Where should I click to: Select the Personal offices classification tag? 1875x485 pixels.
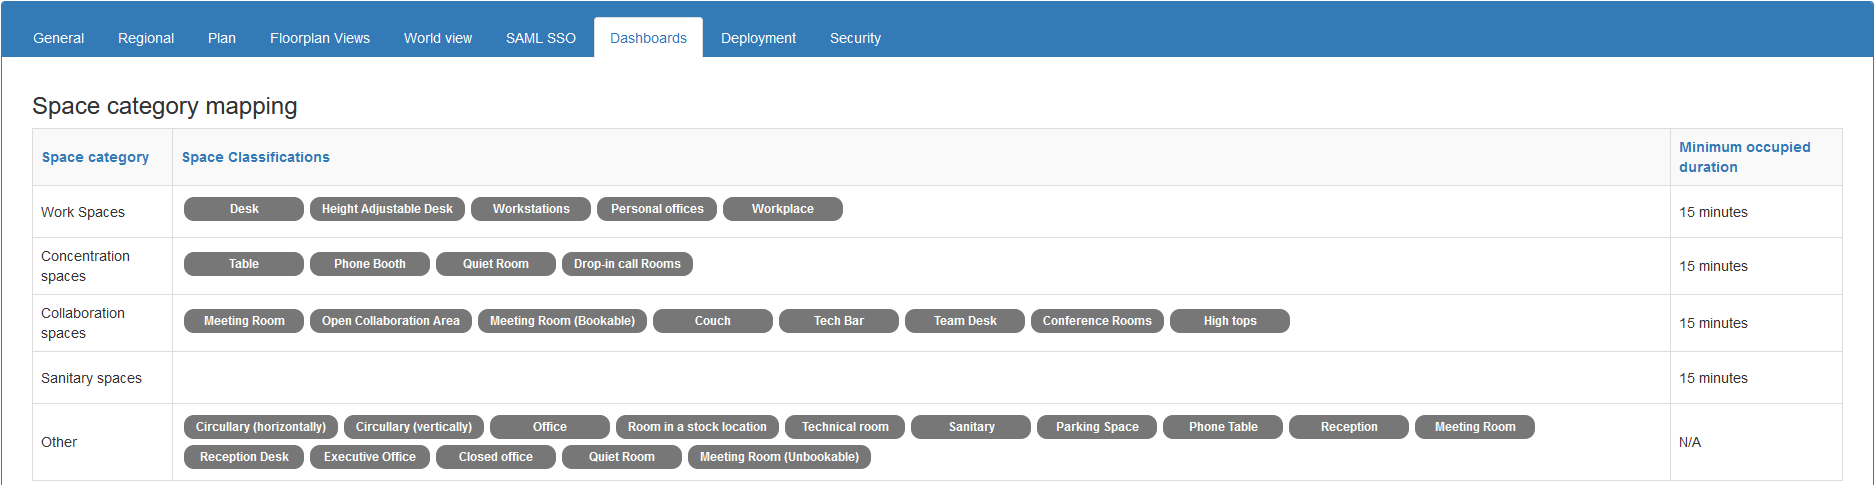tap(657, 209)
